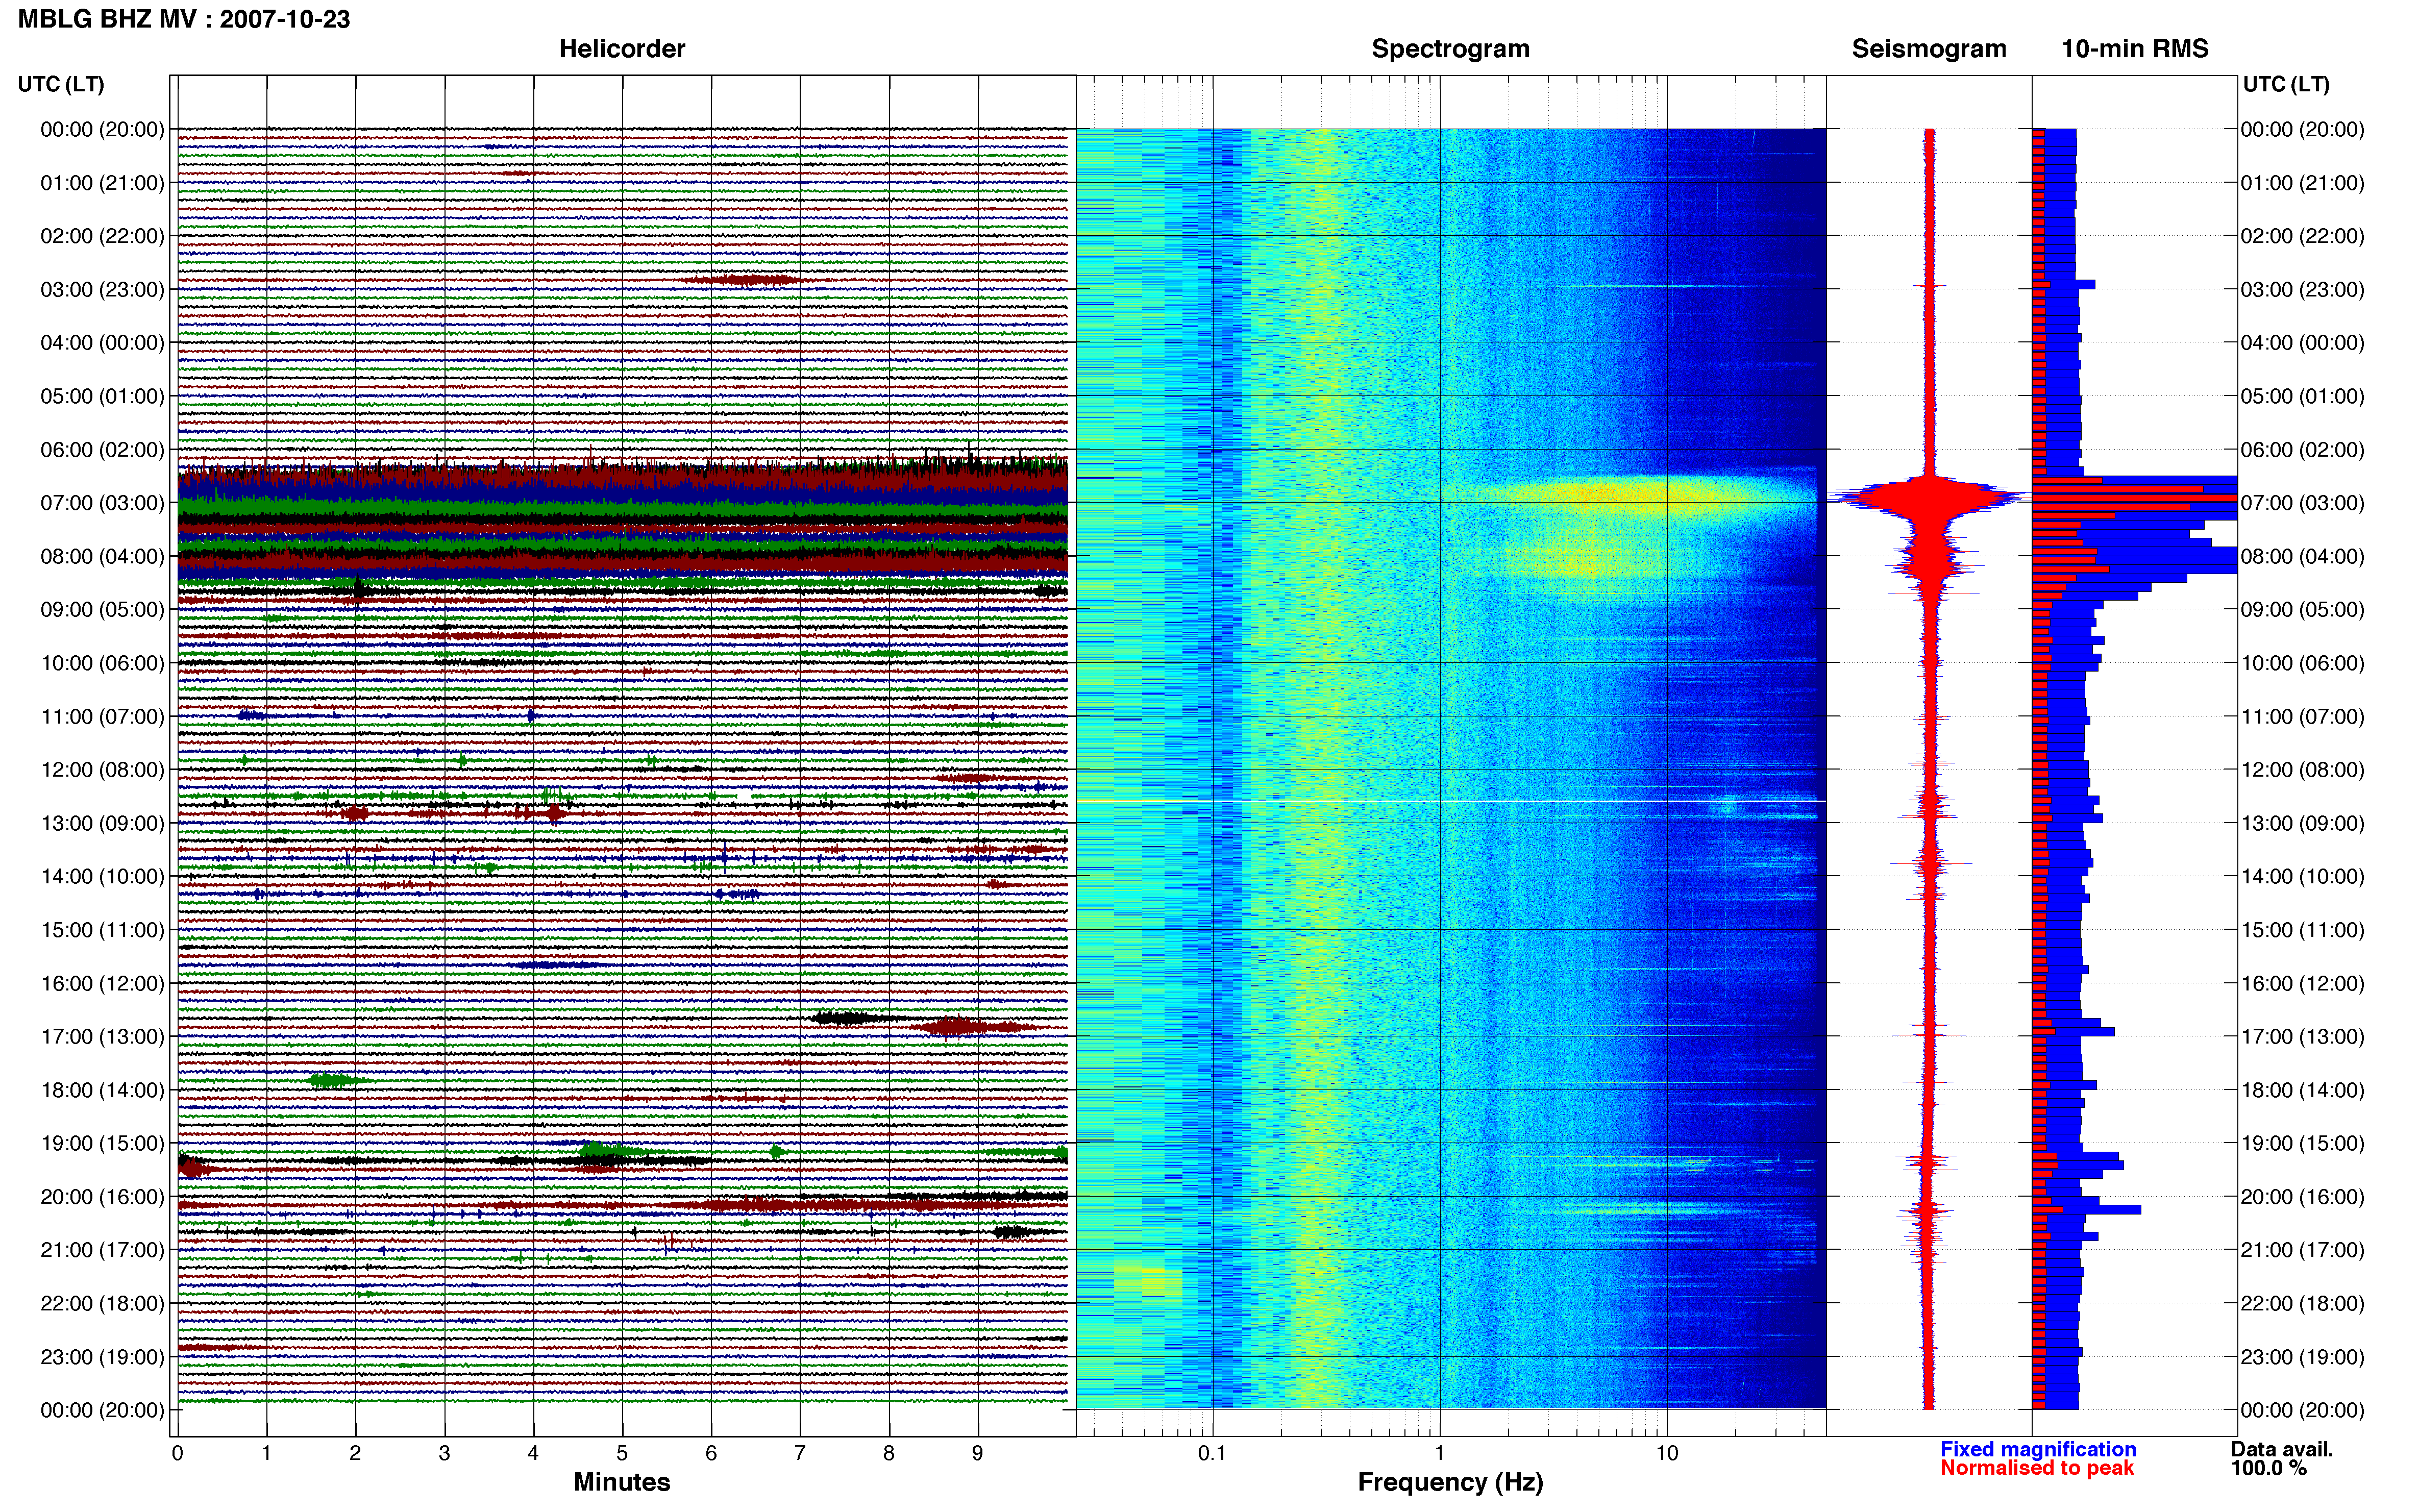Click the 1 tick on the Frequency axis
This screenshot has height=1512, width=2419.
[1440, 1453]
